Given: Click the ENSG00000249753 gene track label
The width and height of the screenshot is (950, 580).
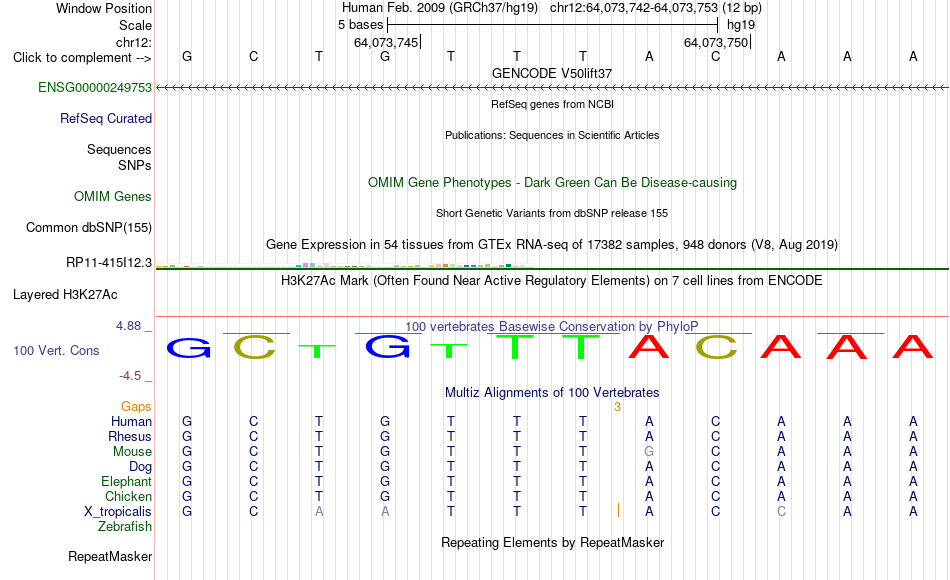Looking at the screenshot, I should tap(95, 87).
